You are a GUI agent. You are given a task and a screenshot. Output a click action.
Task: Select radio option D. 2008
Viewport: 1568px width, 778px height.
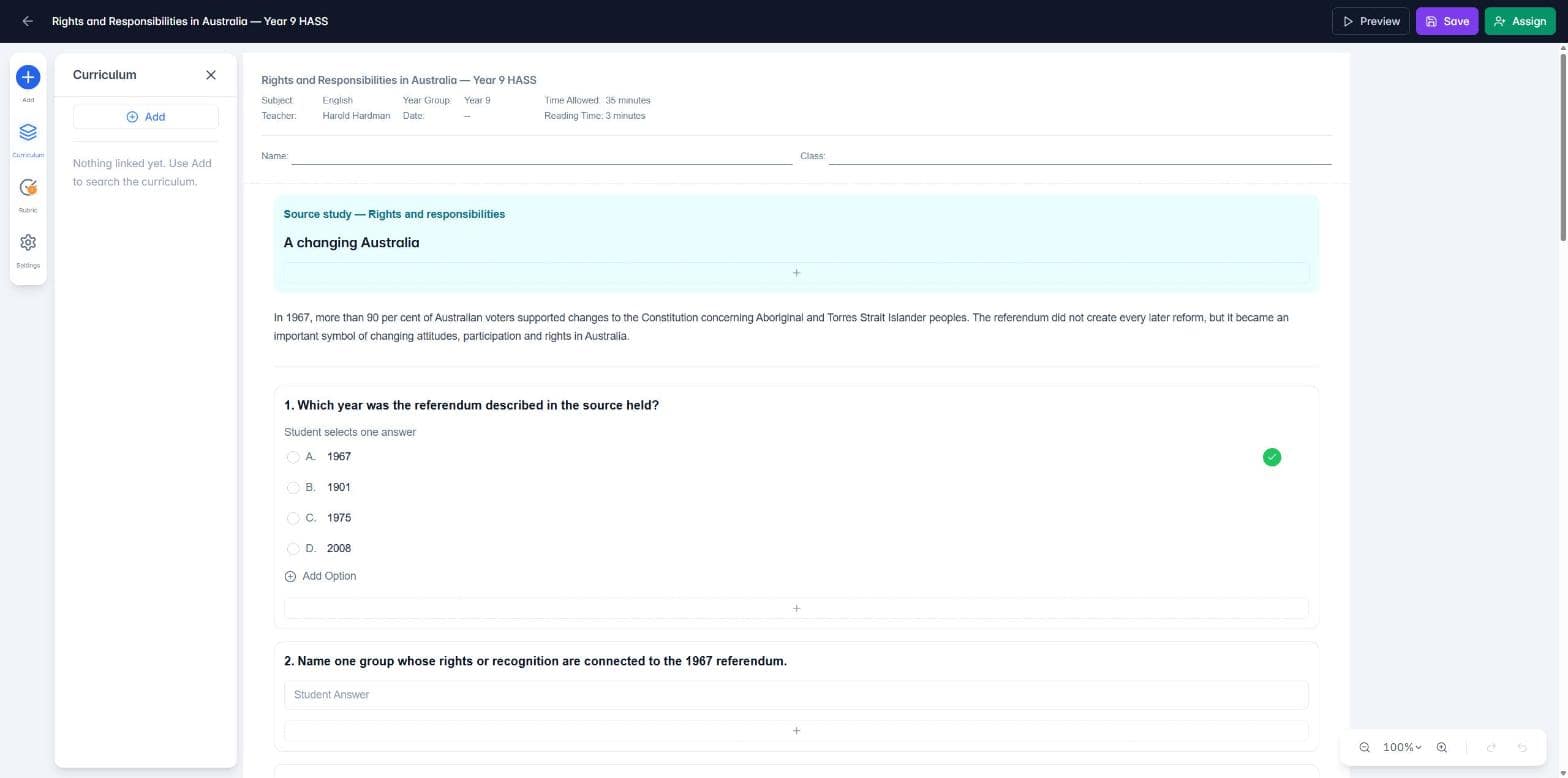point(293,549)
